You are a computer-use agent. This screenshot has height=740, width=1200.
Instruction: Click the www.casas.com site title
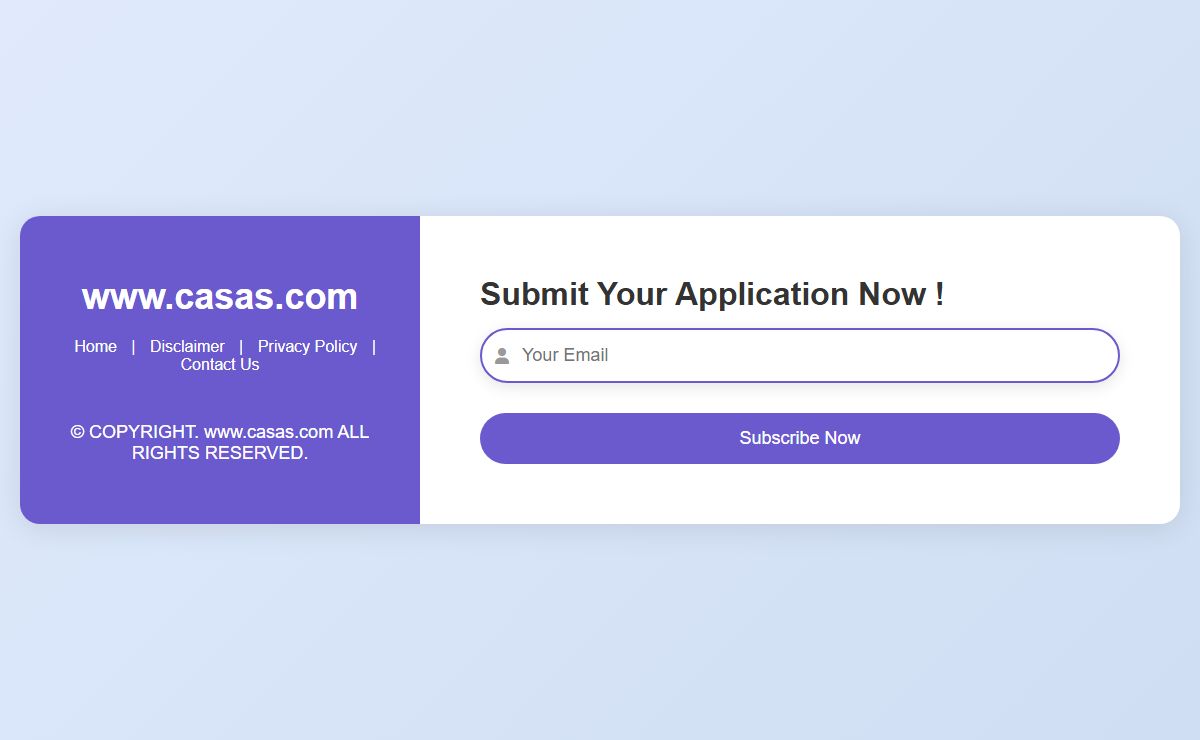click(220, 297)
